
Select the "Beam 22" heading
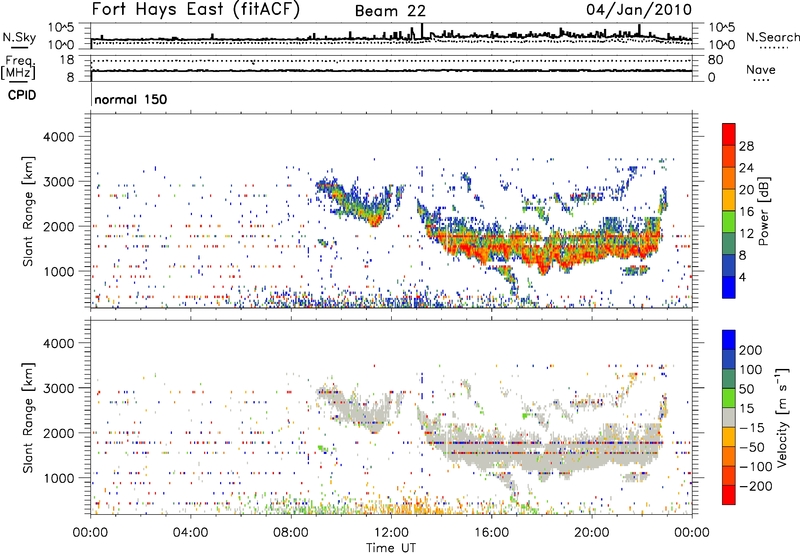[390, 11]
